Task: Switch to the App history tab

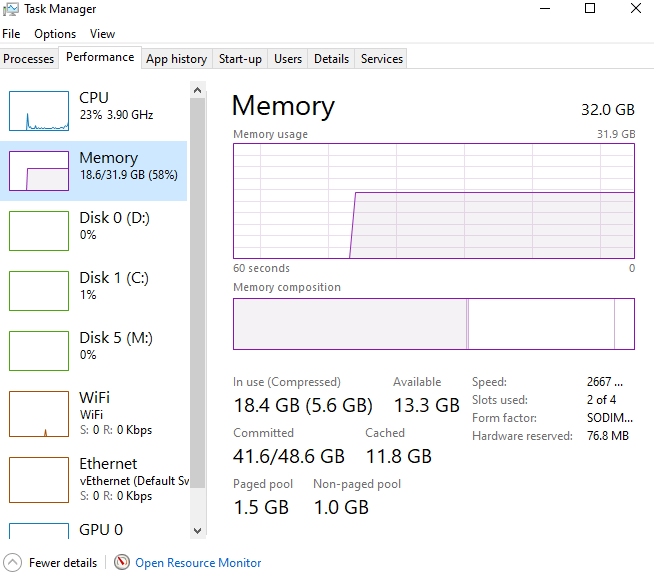Action: [x=176, y=59]
